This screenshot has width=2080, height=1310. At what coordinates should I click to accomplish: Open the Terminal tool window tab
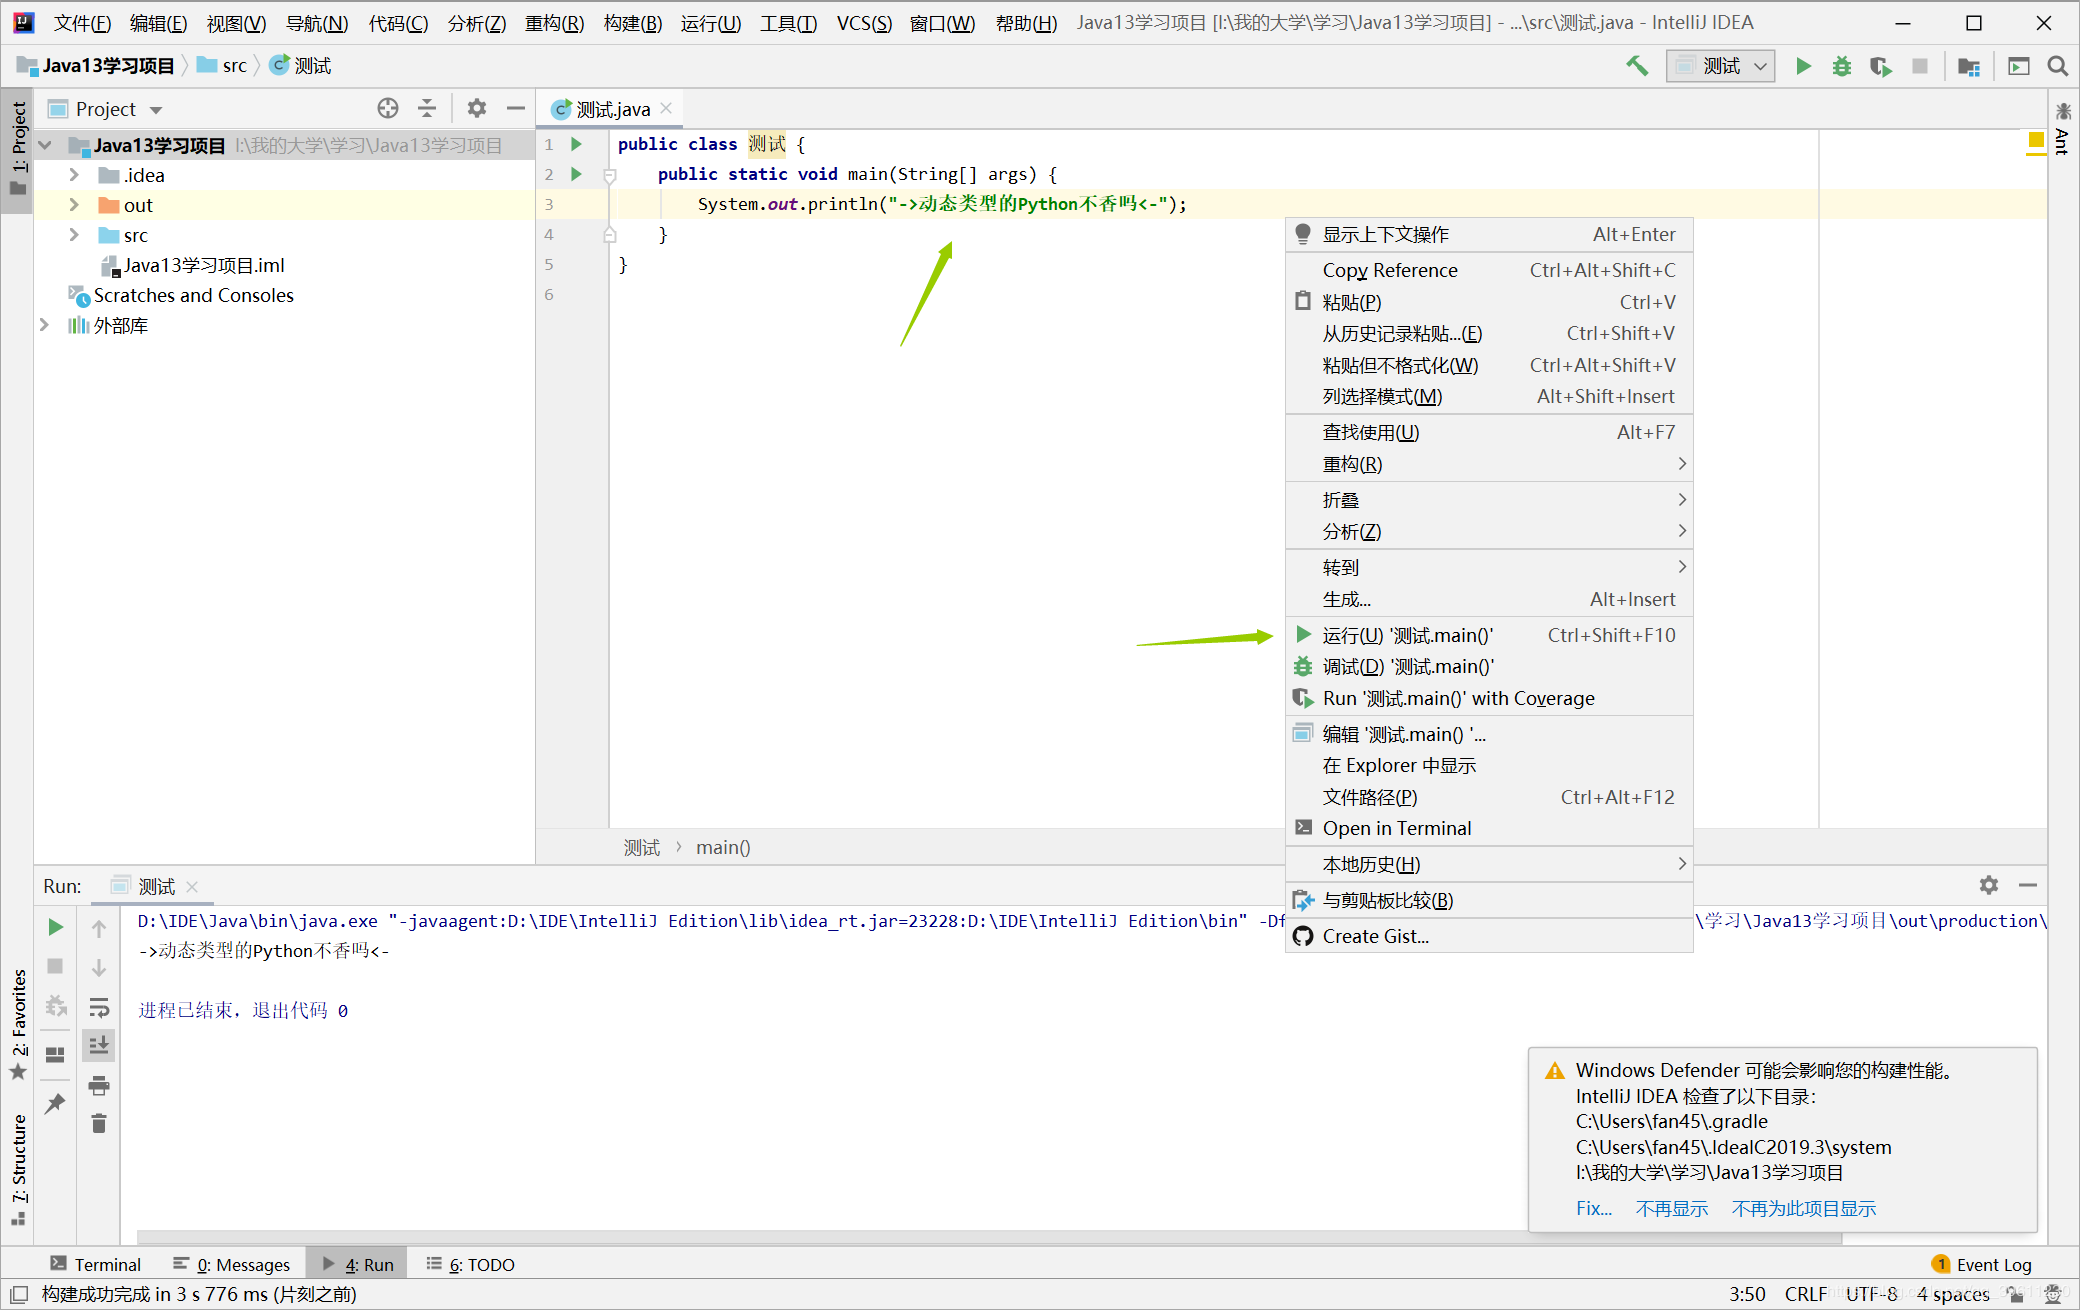(x=96, y=1264)
